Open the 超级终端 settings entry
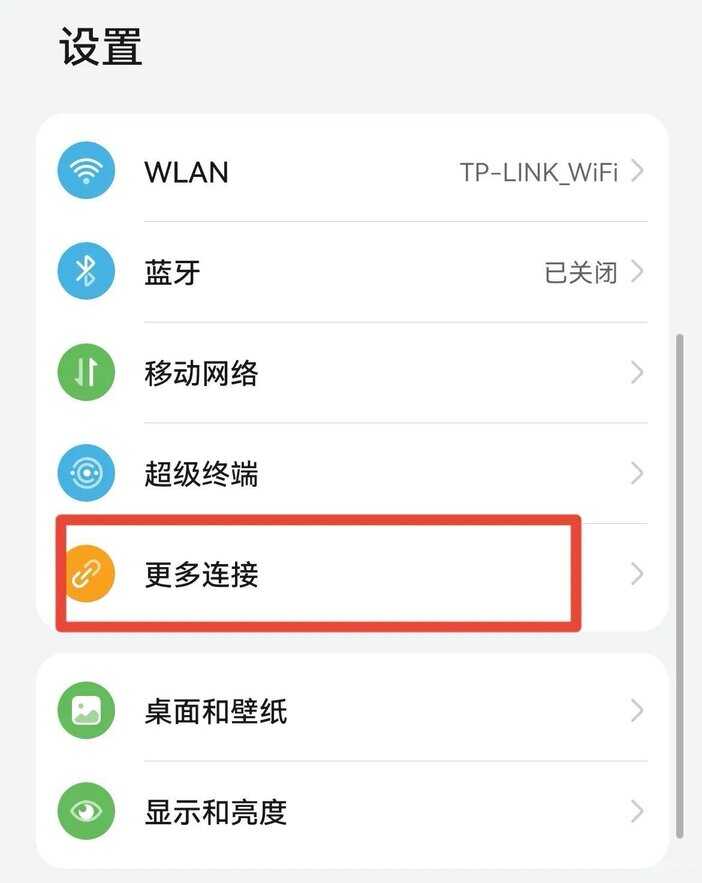Viewport: 702px width, 883px height. (352, 473)
